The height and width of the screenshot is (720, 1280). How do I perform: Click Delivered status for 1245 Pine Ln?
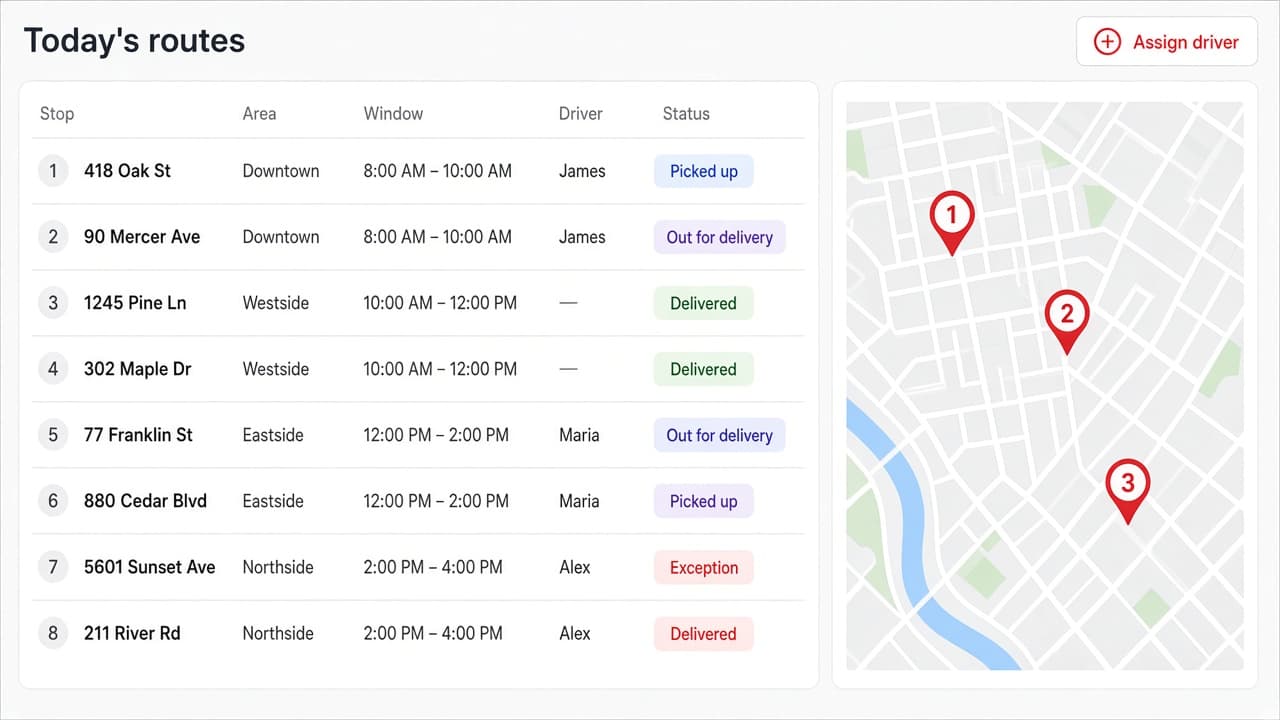[x=704, y=303]
